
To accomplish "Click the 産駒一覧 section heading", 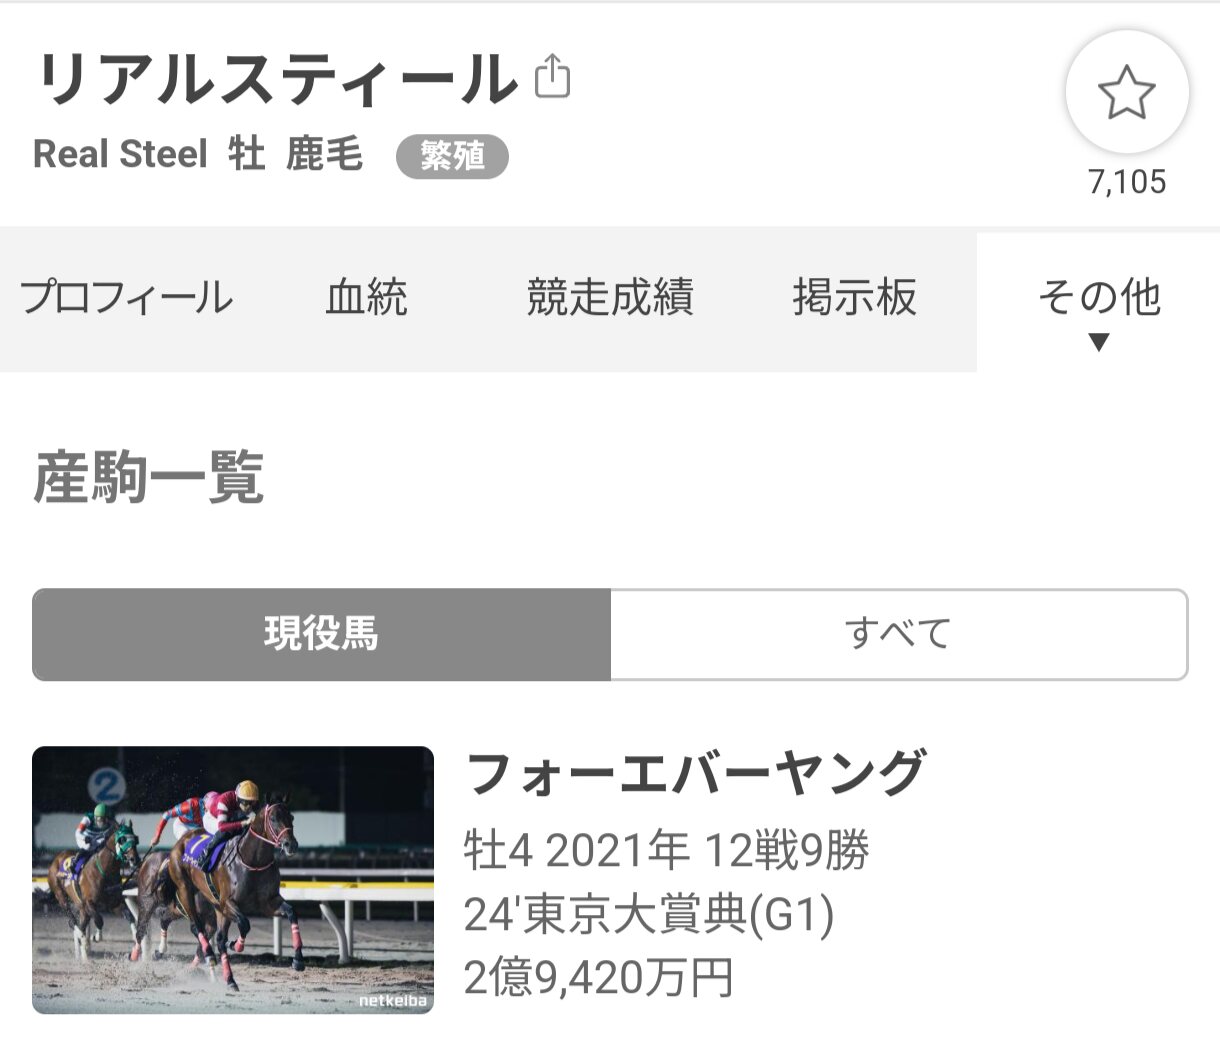I will click(x=149, y=478).
